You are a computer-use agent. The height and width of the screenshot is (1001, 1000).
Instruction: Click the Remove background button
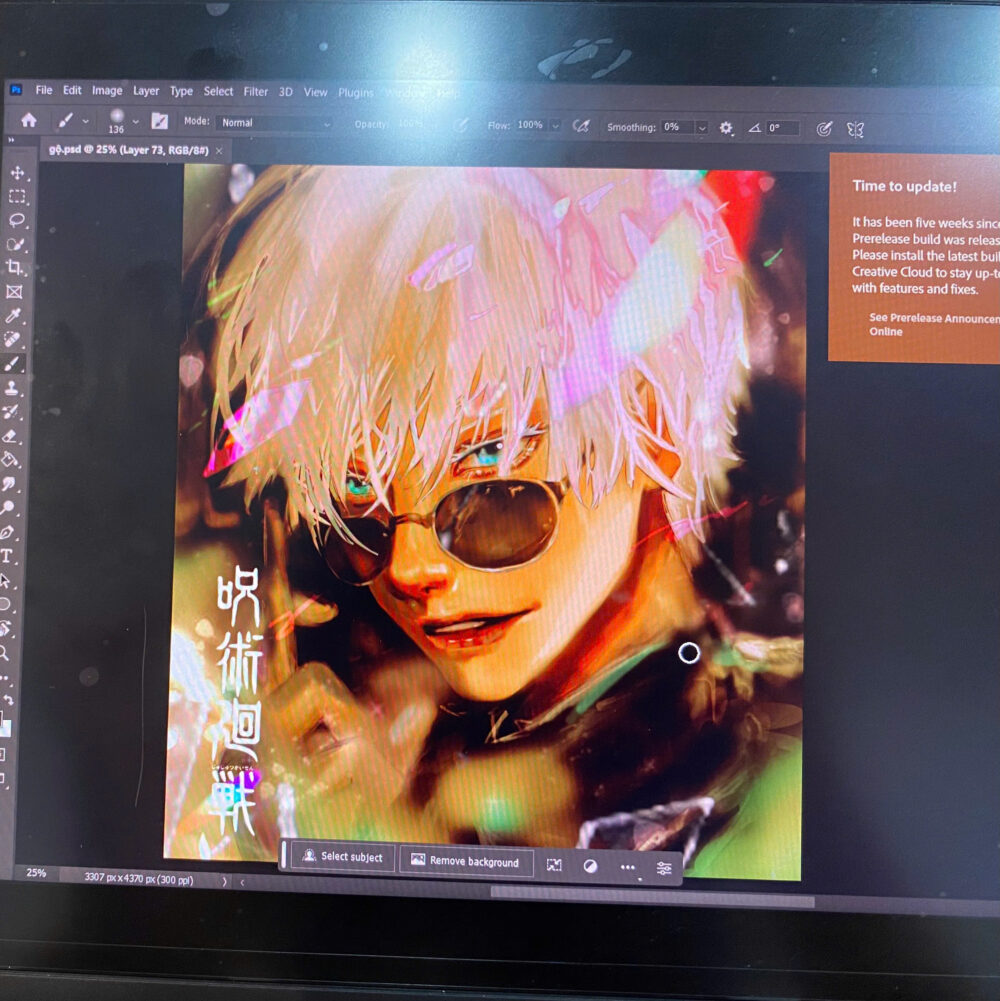tap(465, 861)
